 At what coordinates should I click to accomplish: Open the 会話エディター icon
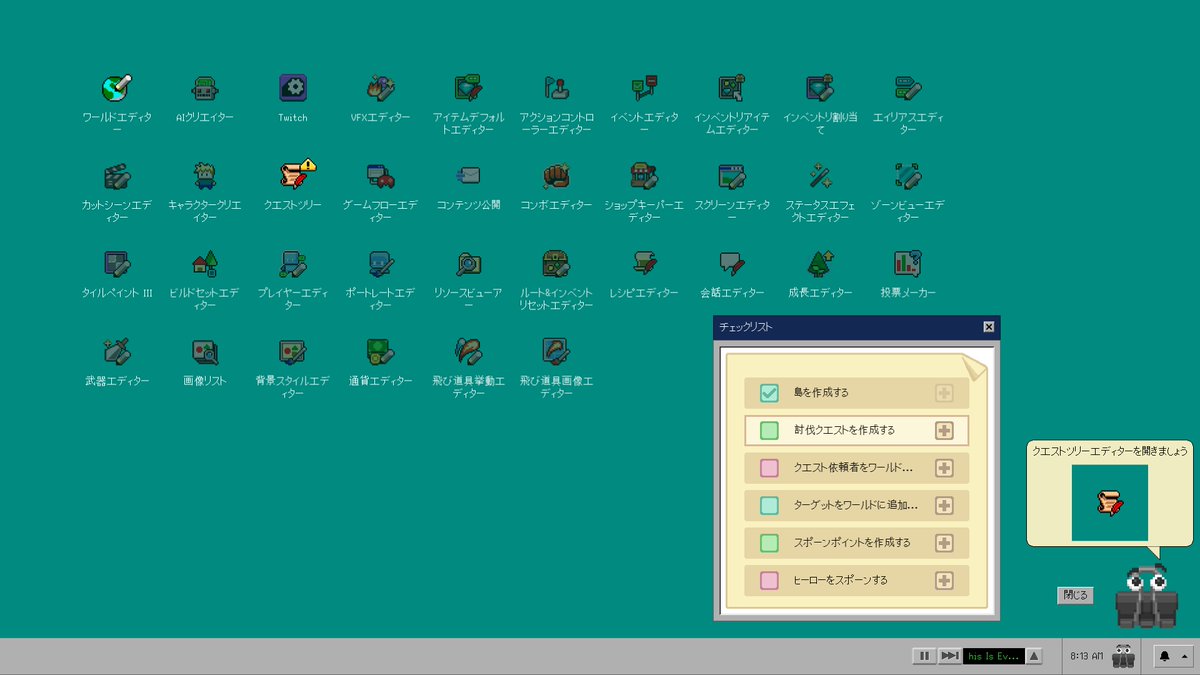click(732, 264)
